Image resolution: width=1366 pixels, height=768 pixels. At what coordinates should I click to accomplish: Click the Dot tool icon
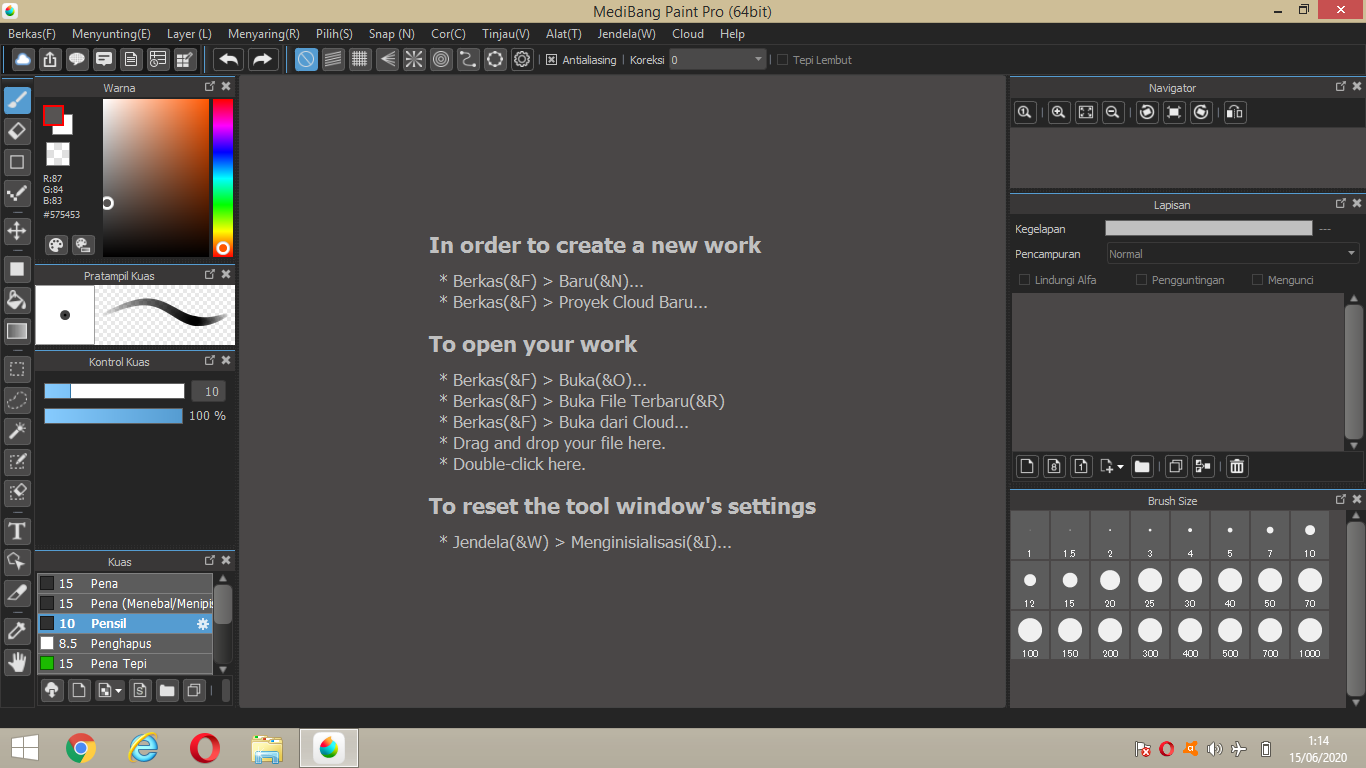17,193
